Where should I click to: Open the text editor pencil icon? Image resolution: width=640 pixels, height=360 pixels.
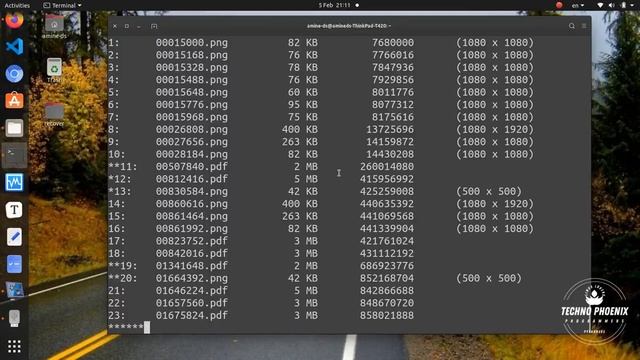(14, 237)
